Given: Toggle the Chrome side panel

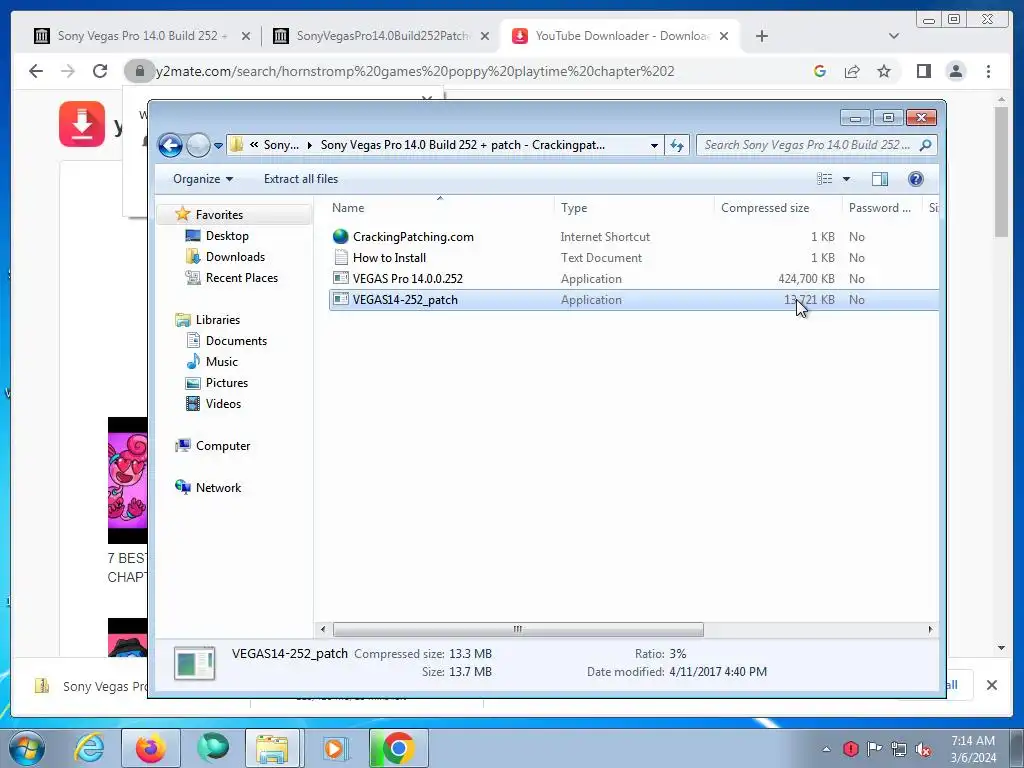Looking at the screenshot, I should click(923, 71).
